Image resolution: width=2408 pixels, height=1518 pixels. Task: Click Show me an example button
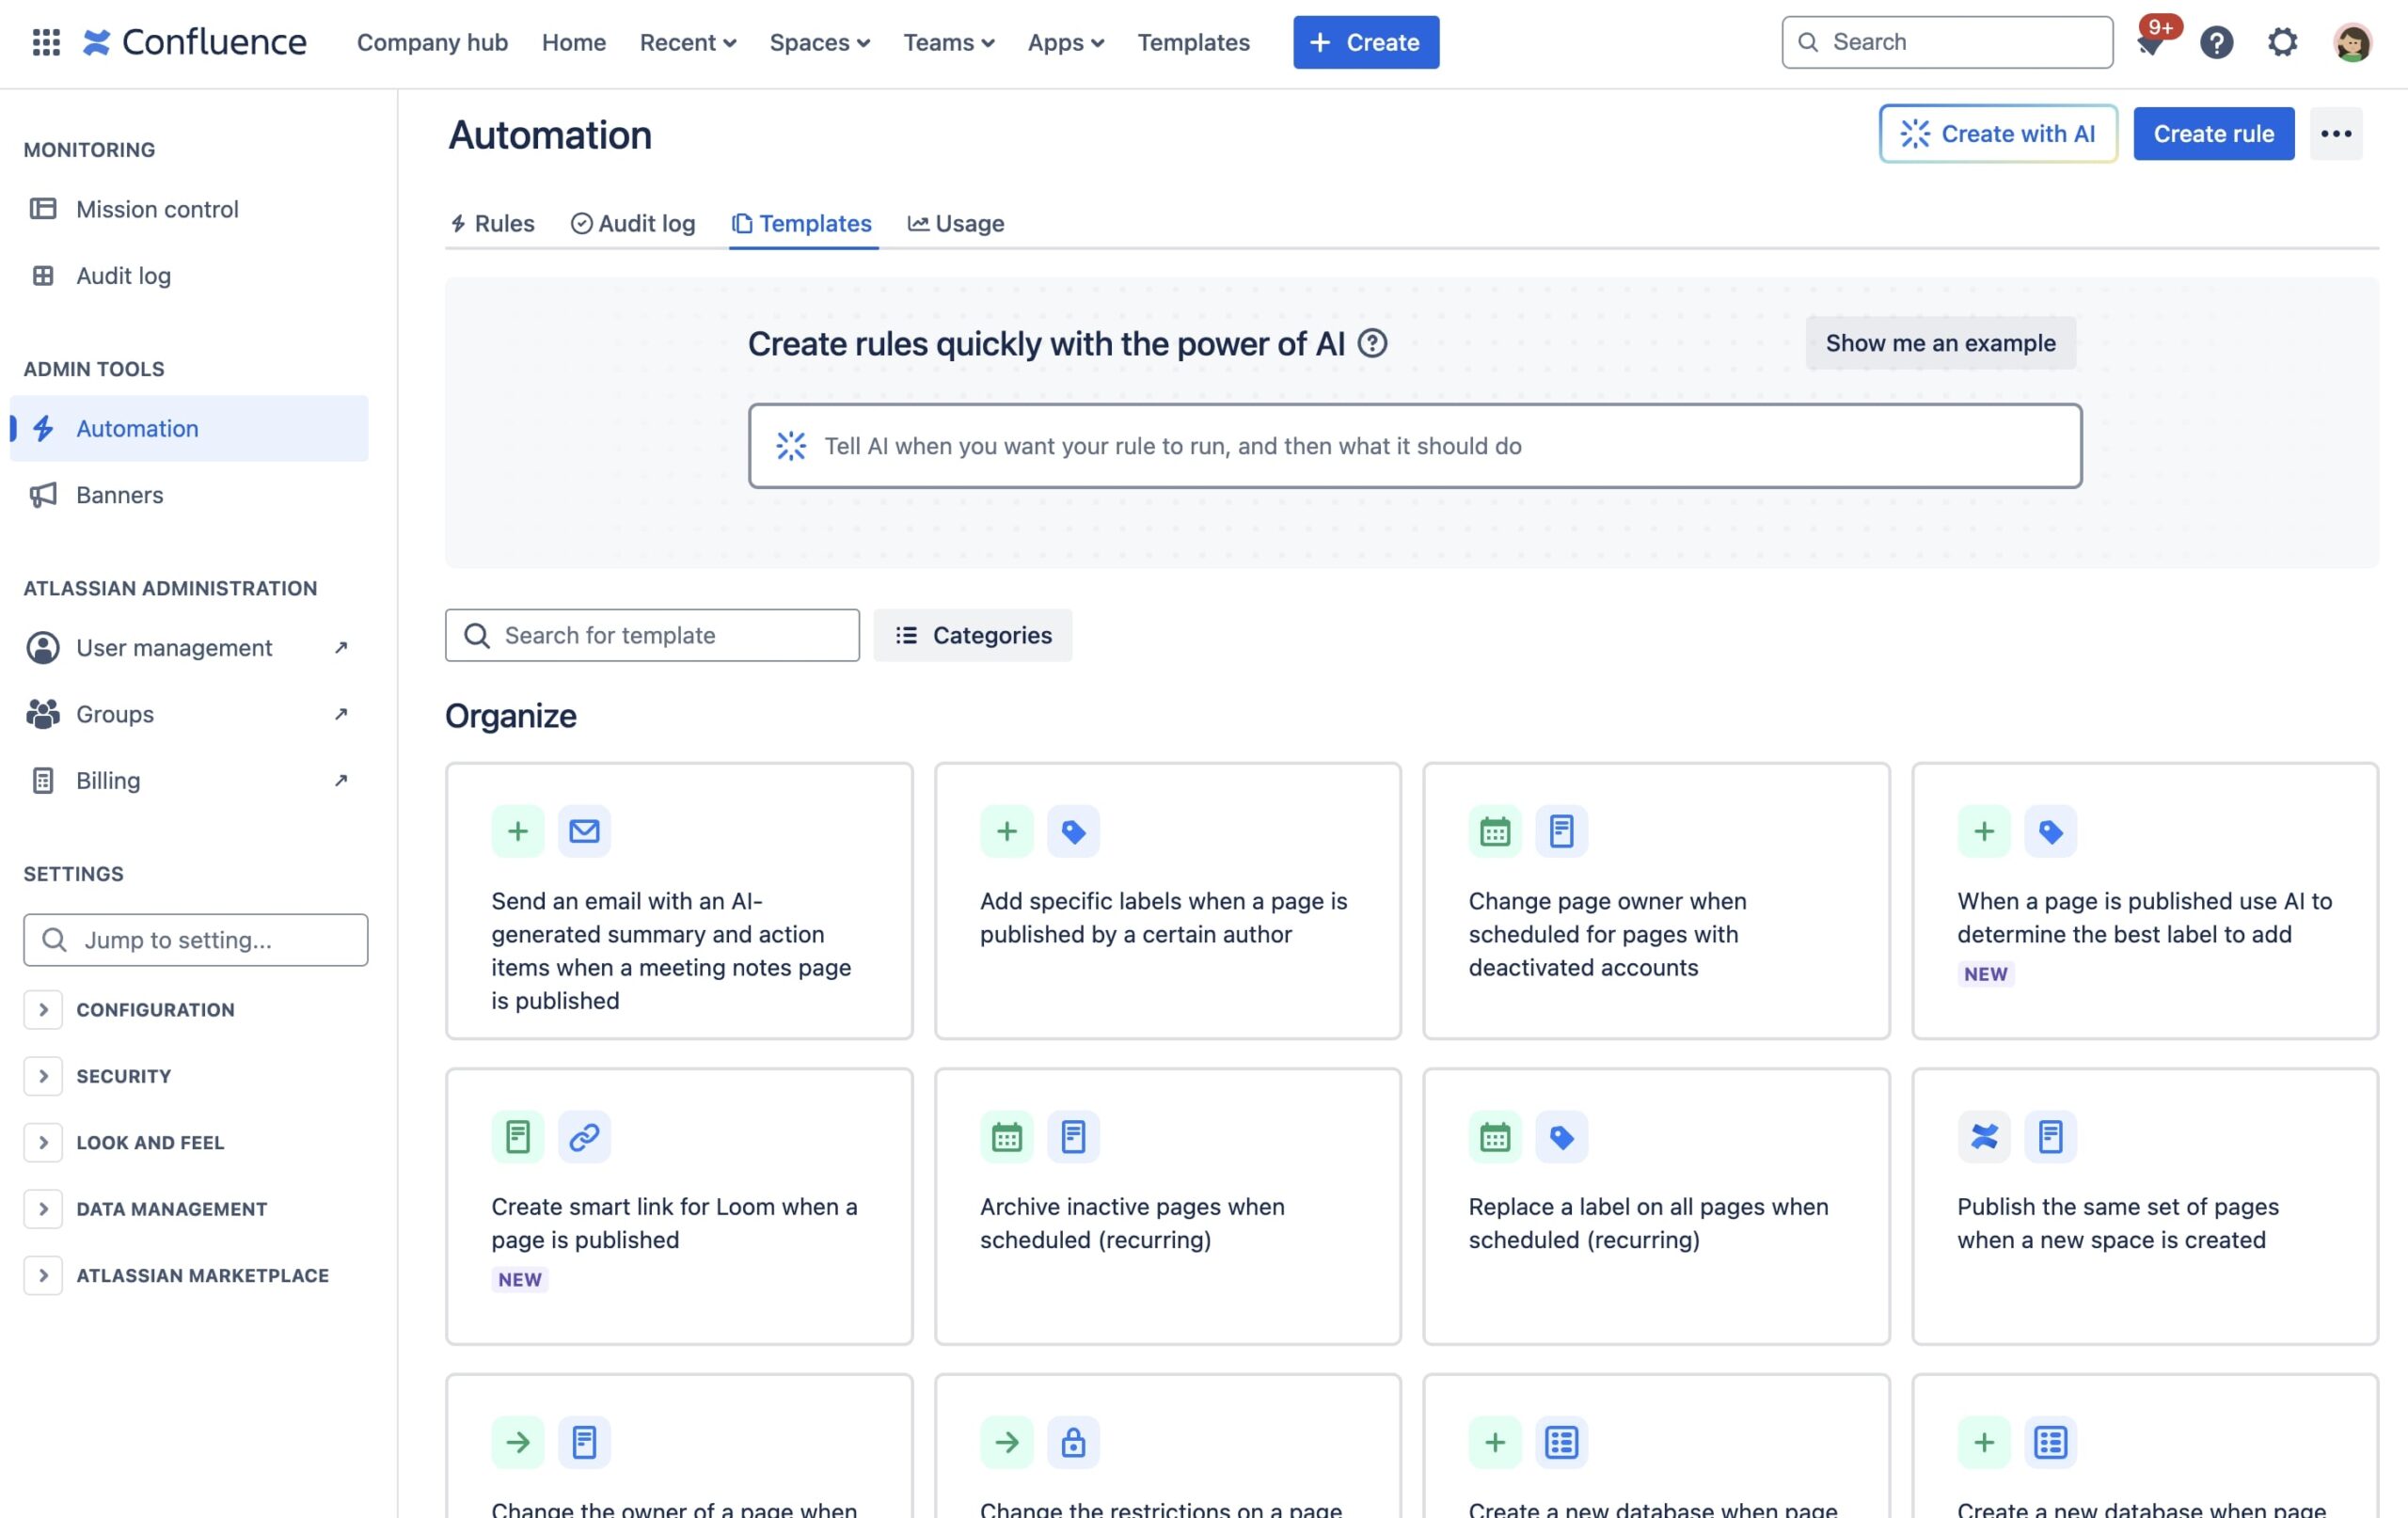click(1941, 343)
